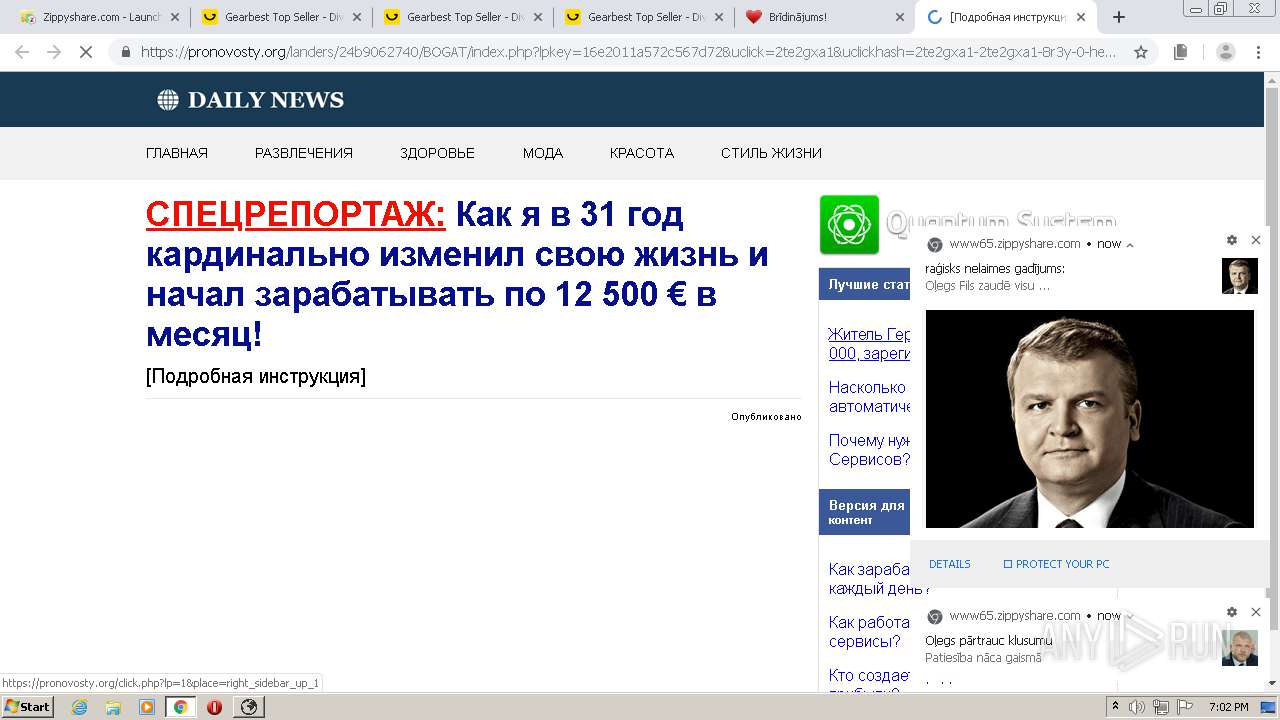
Task: Go back to previous page
Action: (x=22, y=52)
